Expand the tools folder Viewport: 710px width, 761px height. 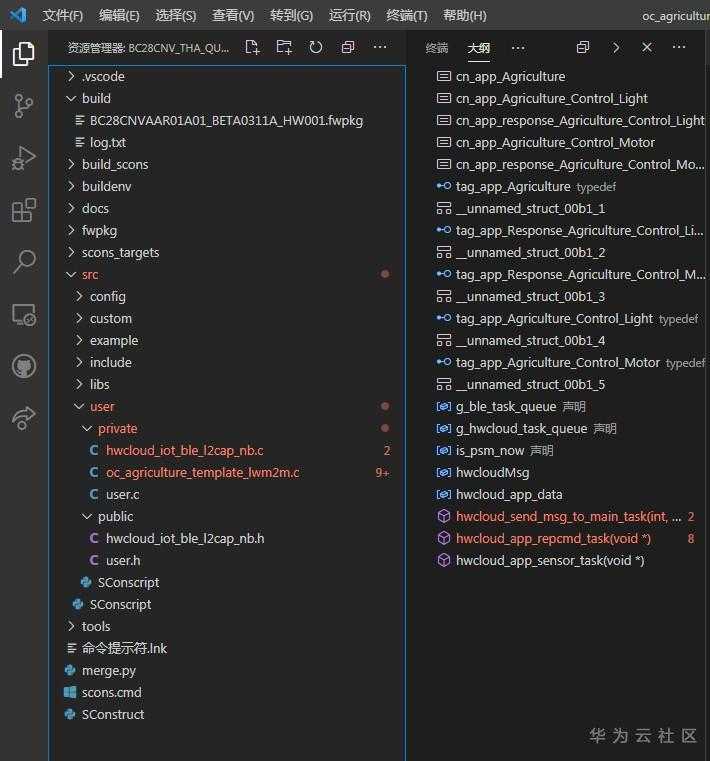coord(228,627)
